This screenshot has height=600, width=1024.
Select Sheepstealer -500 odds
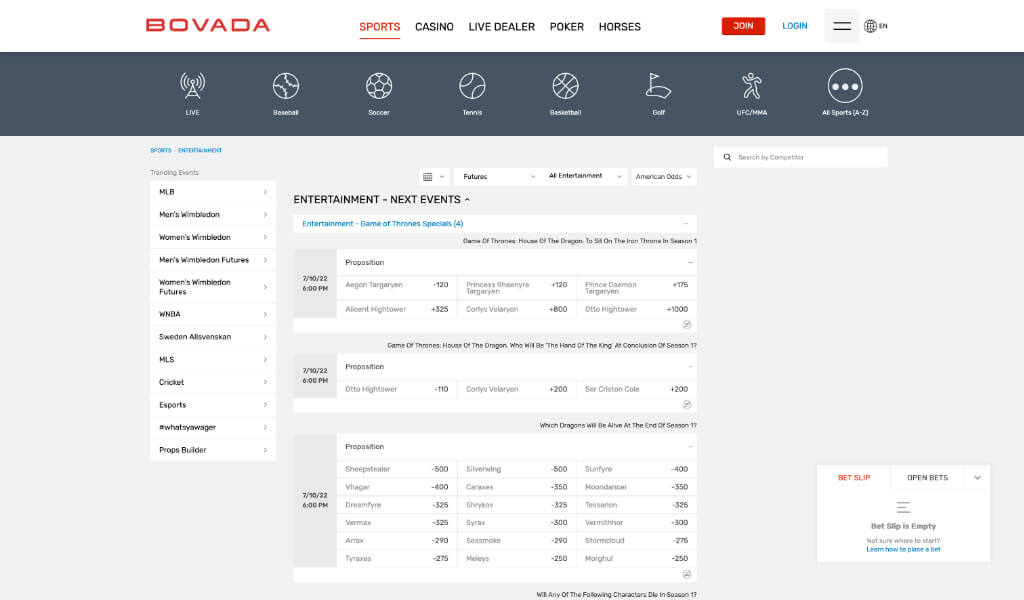396,469
